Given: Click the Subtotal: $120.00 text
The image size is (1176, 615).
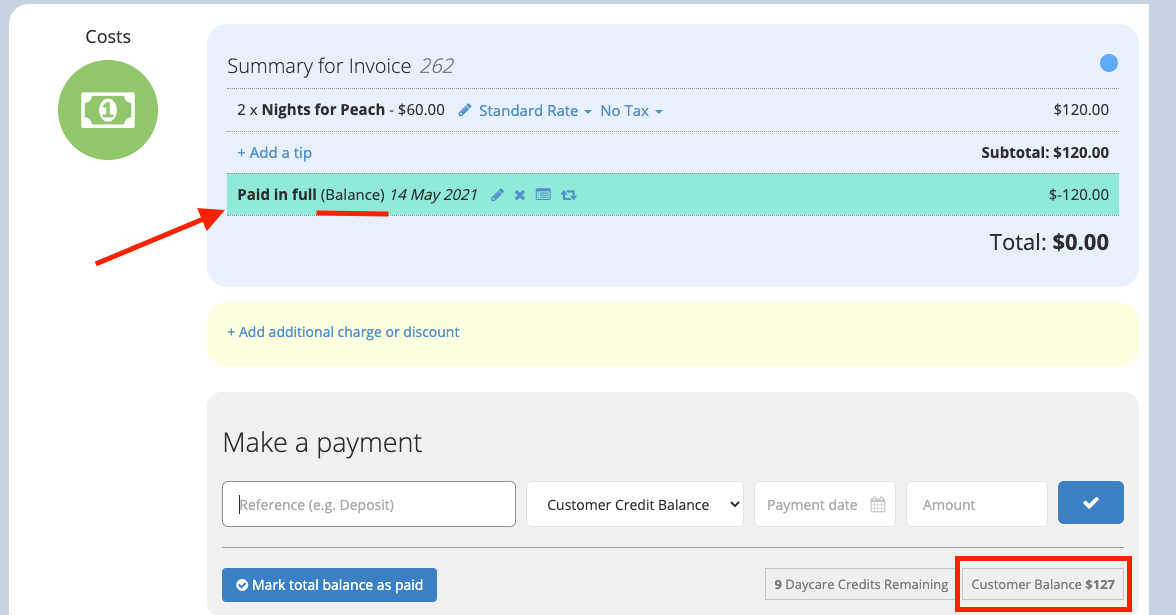Looking at the screenshot, I should click(1045, 153).
